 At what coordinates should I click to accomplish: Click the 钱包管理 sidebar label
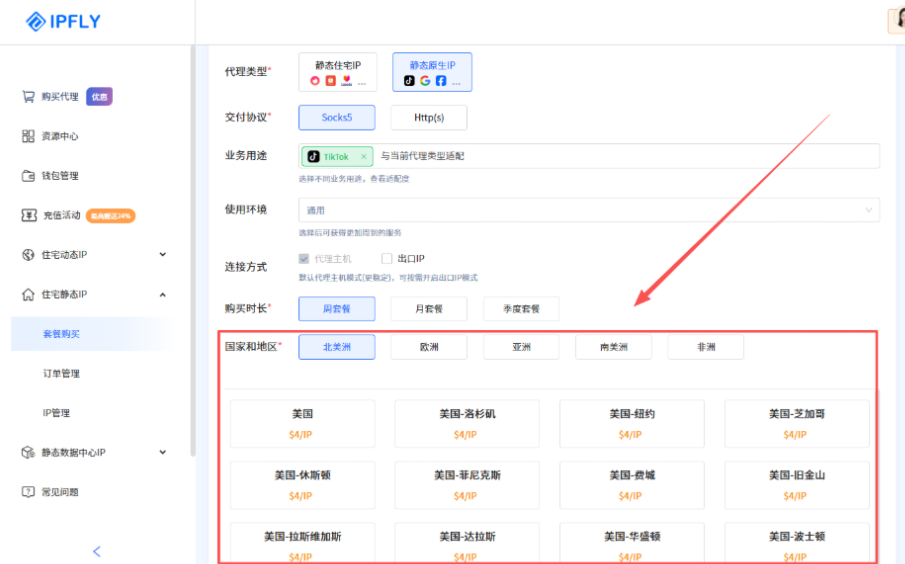(x=60, y=175)
